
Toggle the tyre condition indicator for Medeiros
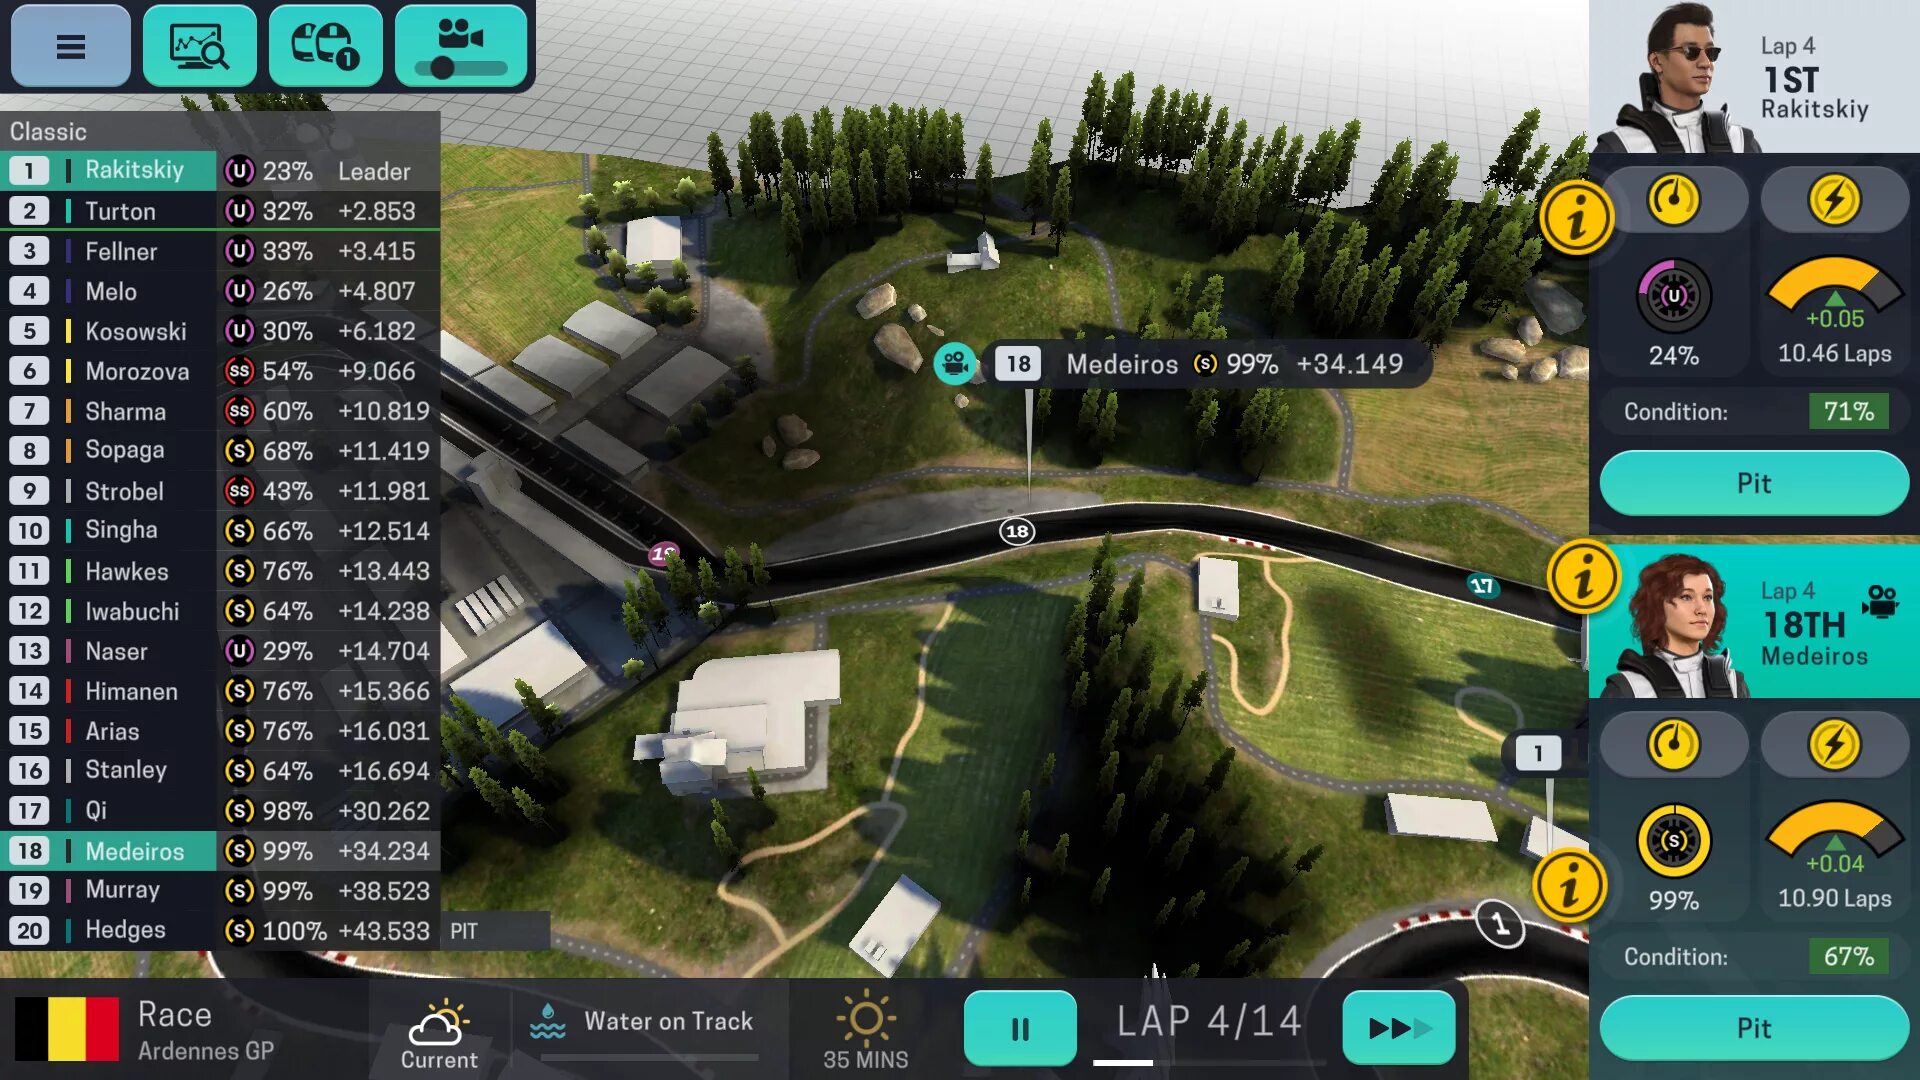(1675, 841)
